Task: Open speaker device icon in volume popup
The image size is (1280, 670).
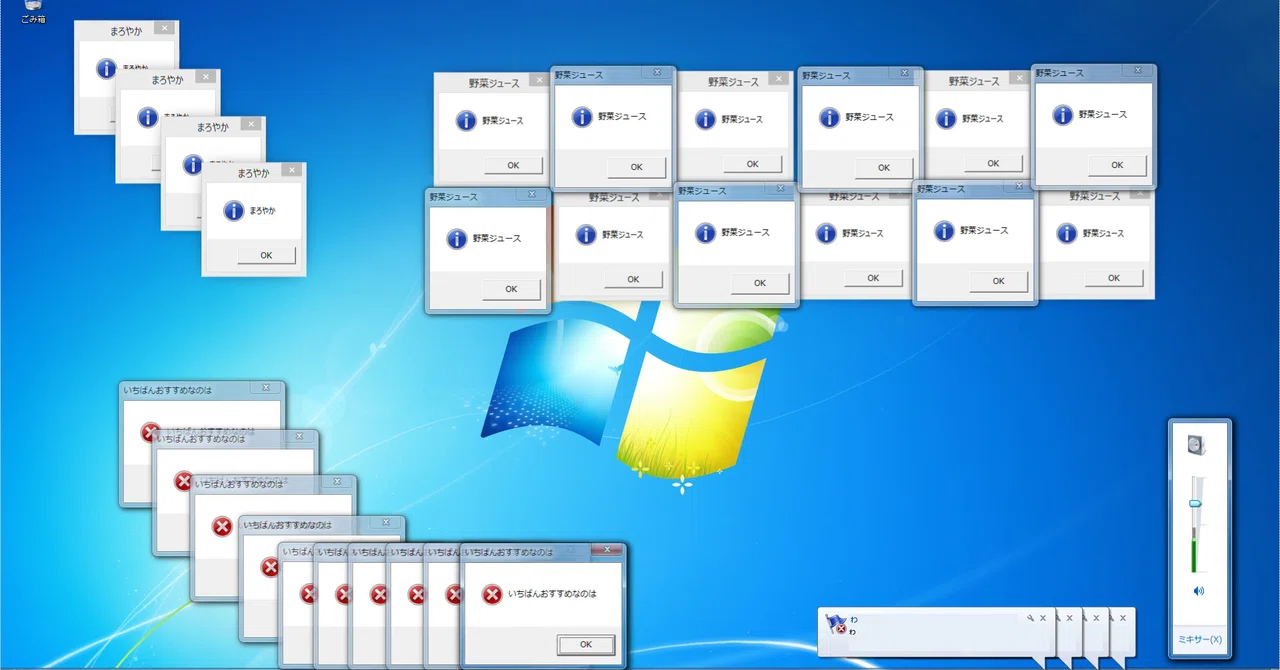Action: click(1198, 444)
